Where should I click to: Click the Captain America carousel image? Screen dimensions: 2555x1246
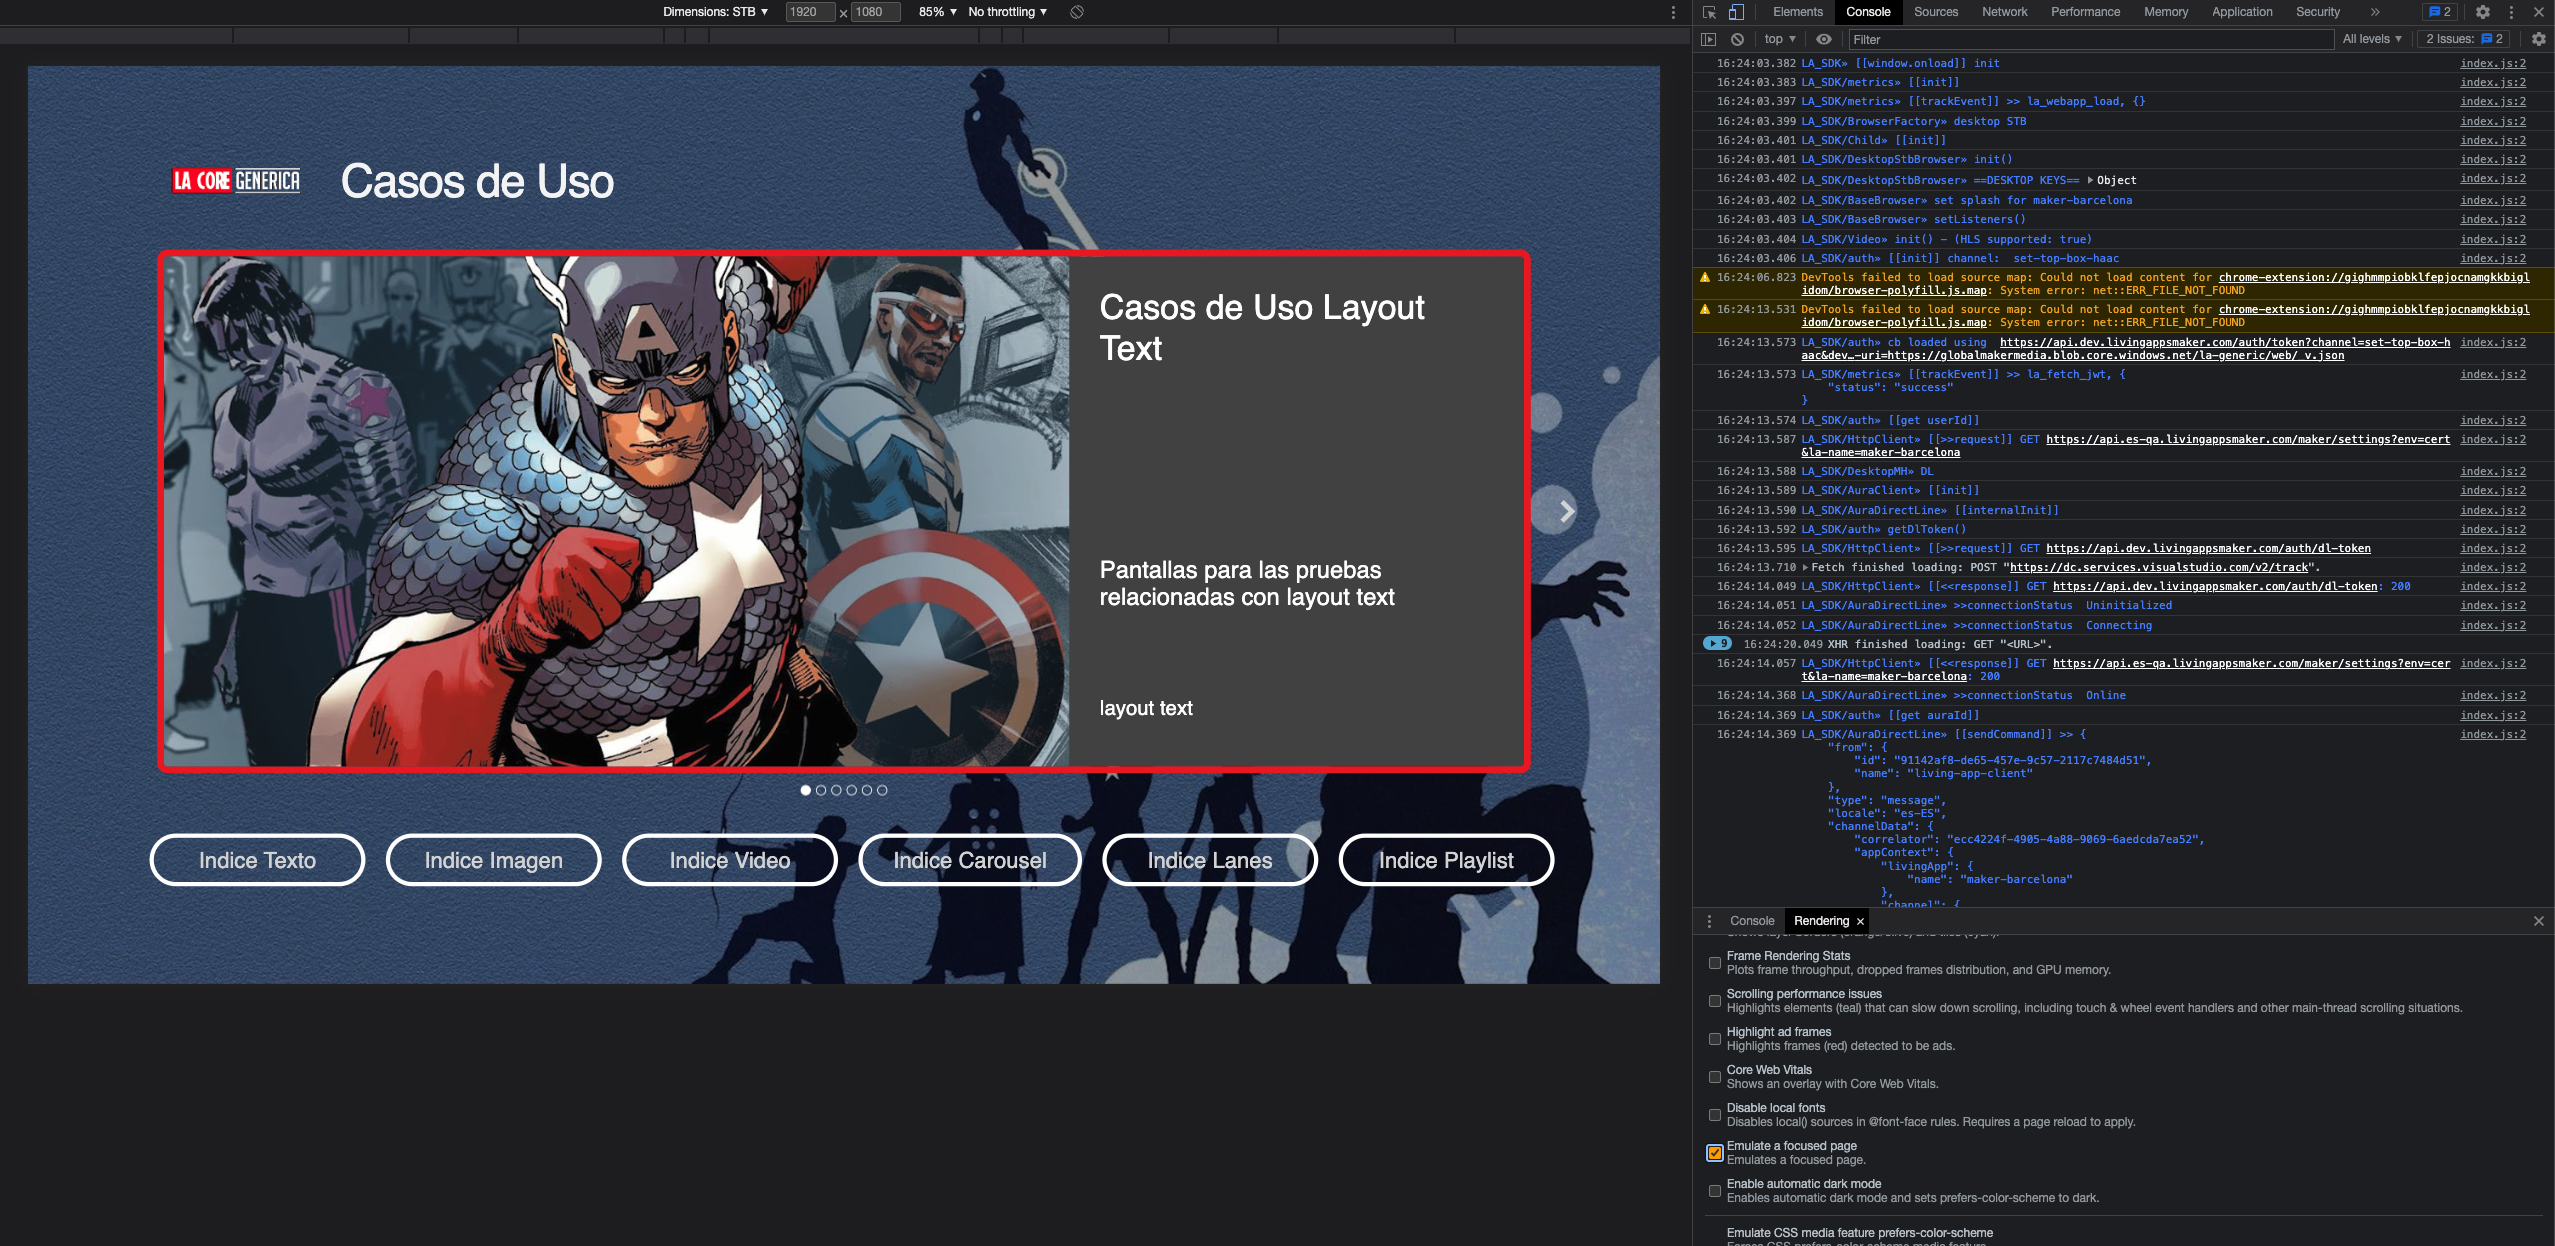point(616,511)
